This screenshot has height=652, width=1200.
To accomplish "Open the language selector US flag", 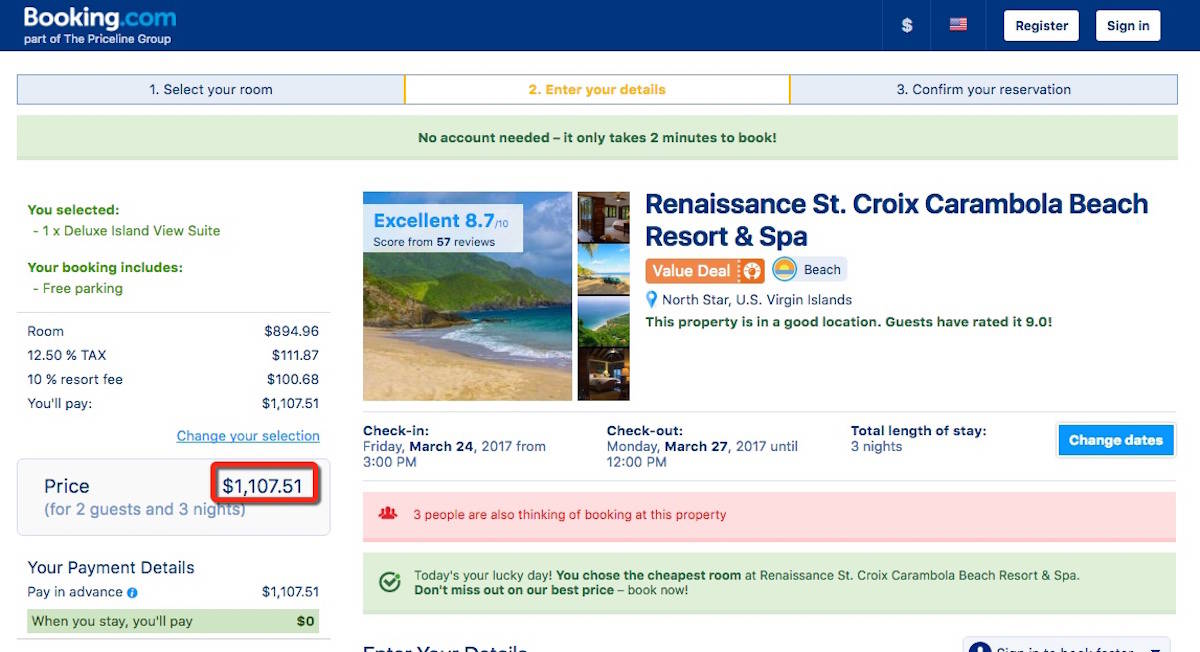I will 958,25.
